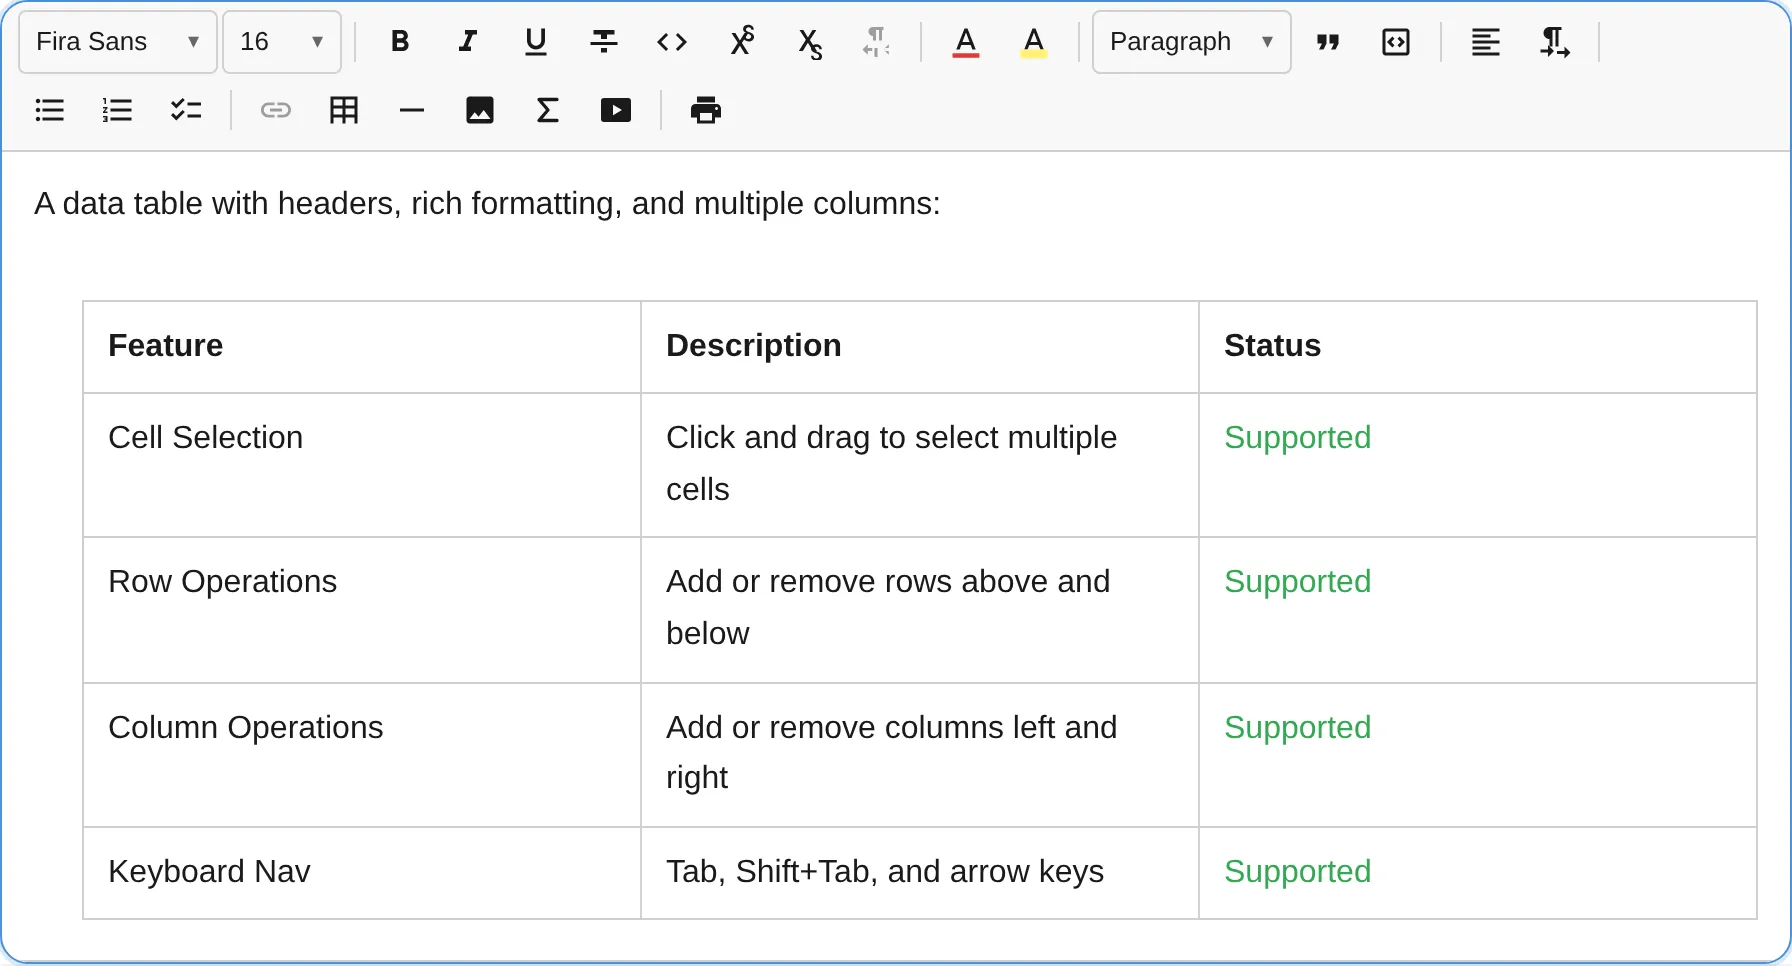The image size is (1792, 966).
Task: Click the Description header cell
Action: pos(920,347)
